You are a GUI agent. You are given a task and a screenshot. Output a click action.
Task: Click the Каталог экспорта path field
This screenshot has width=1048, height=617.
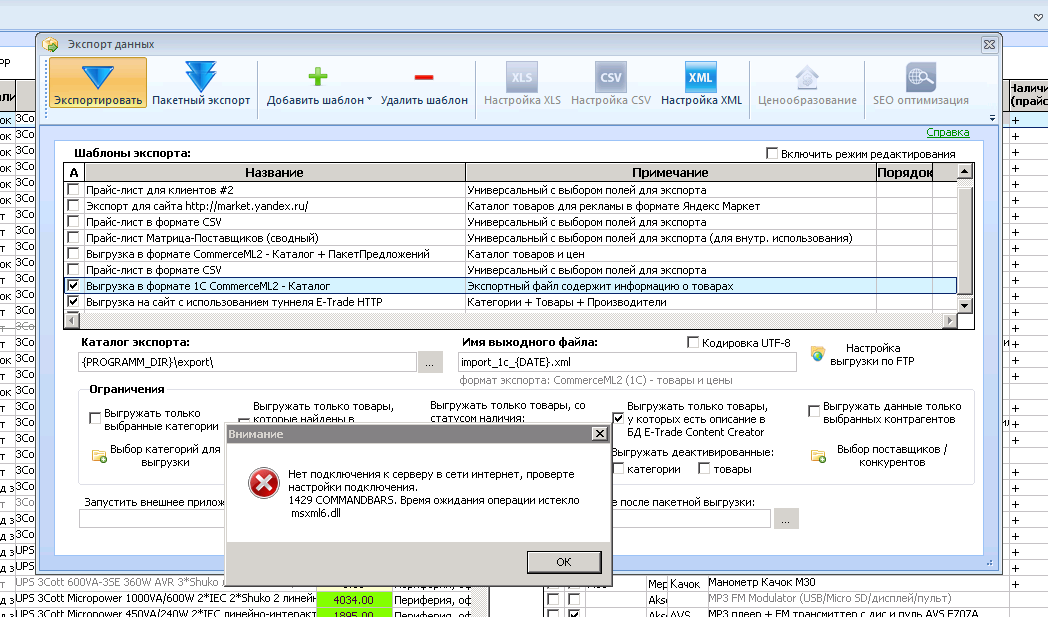pyautogui.click(x=247, y=362)
